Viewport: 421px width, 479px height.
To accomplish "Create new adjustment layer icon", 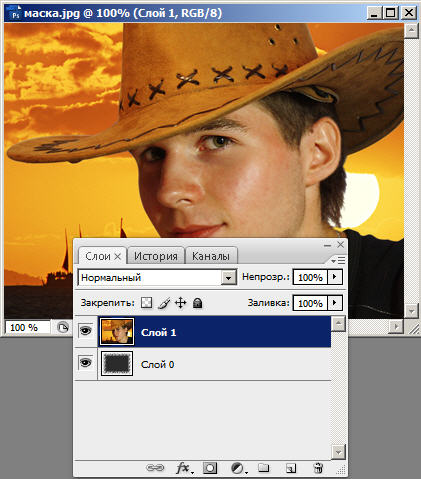I will click(x=238, y=468).
